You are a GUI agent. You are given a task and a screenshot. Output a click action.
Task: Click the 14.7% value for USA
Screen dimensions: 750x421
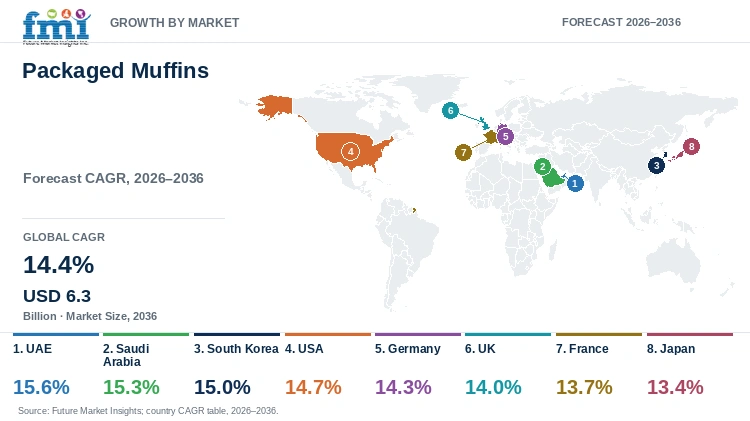coord(313,387)
